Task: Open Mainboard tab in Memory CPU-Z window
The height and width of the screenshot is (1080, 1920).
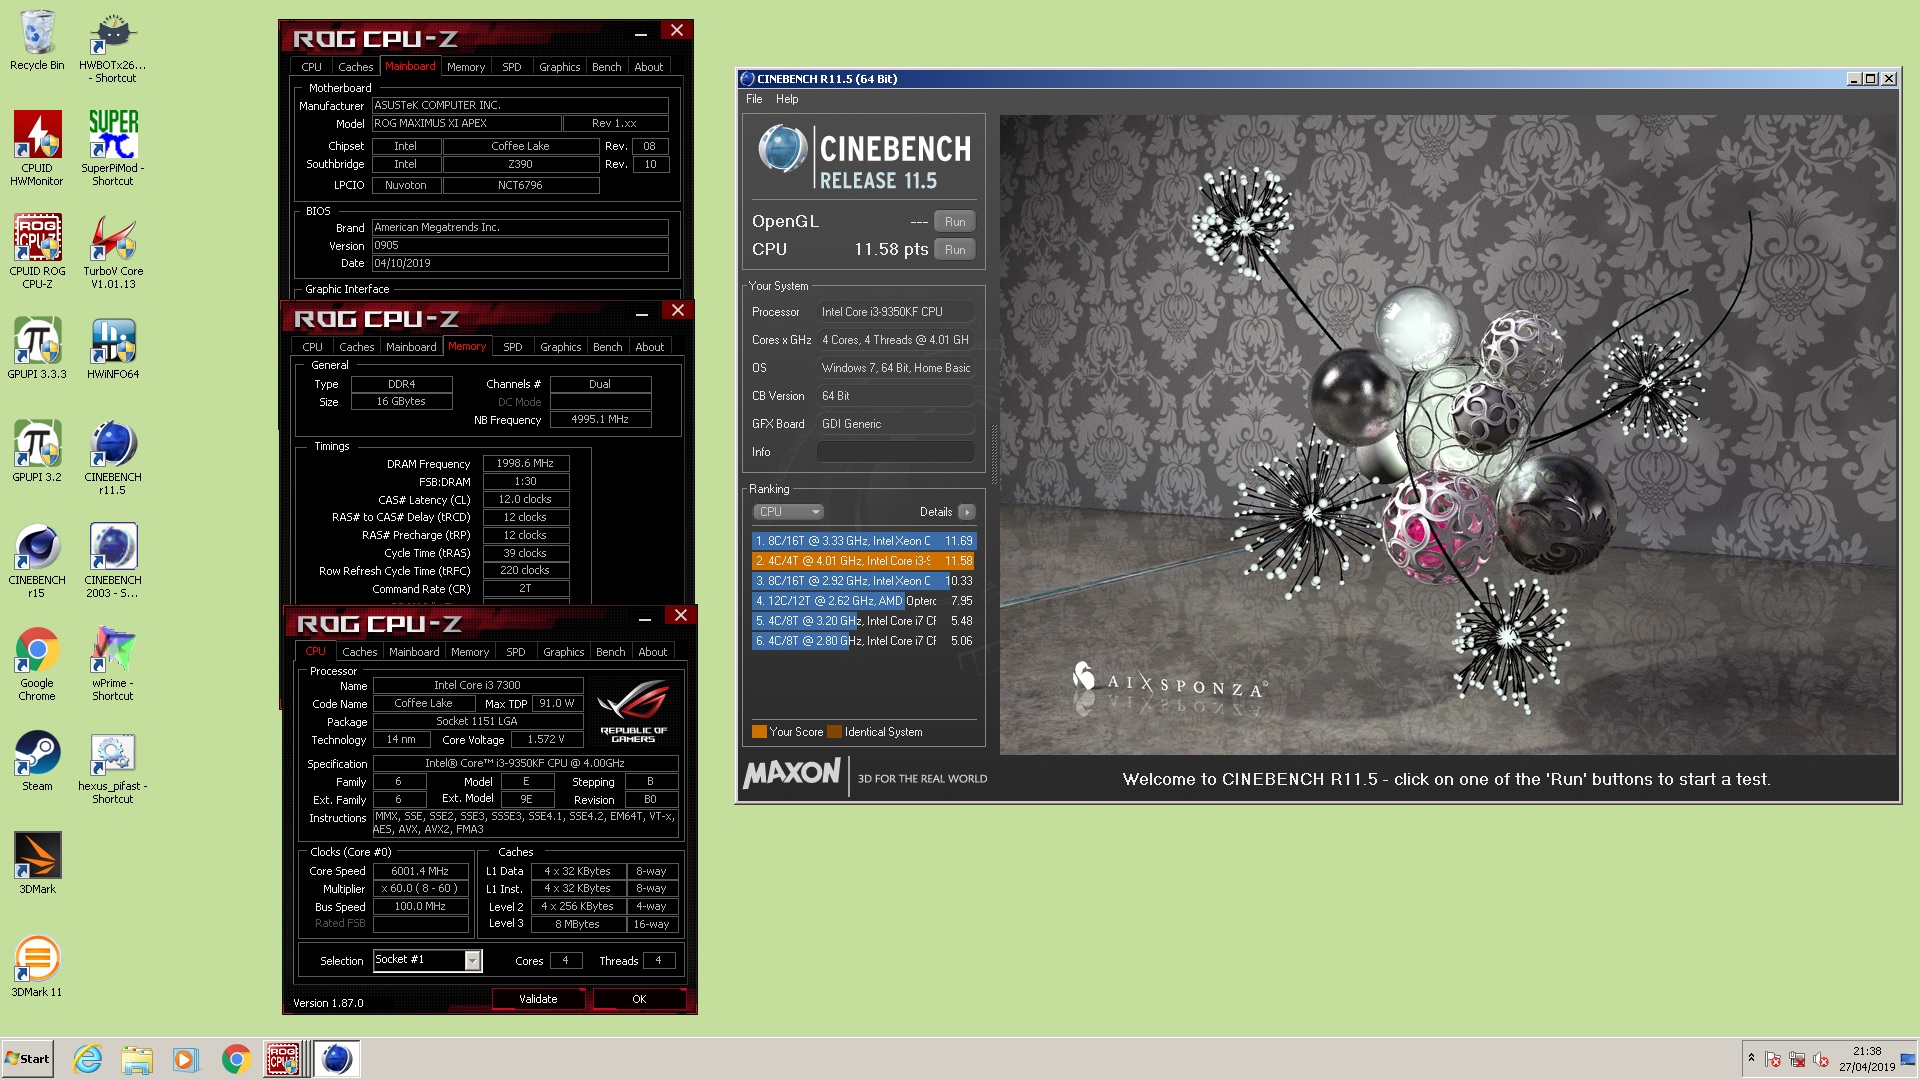Action: coord(411,347)
